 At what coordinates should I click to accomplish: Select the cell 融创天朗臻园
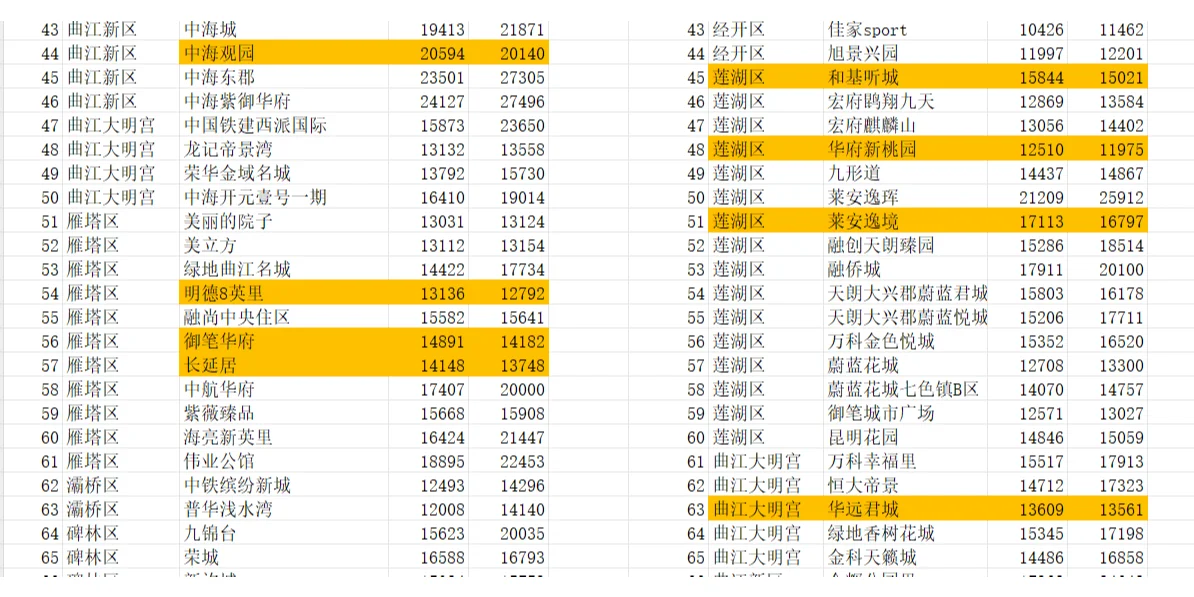905,246
